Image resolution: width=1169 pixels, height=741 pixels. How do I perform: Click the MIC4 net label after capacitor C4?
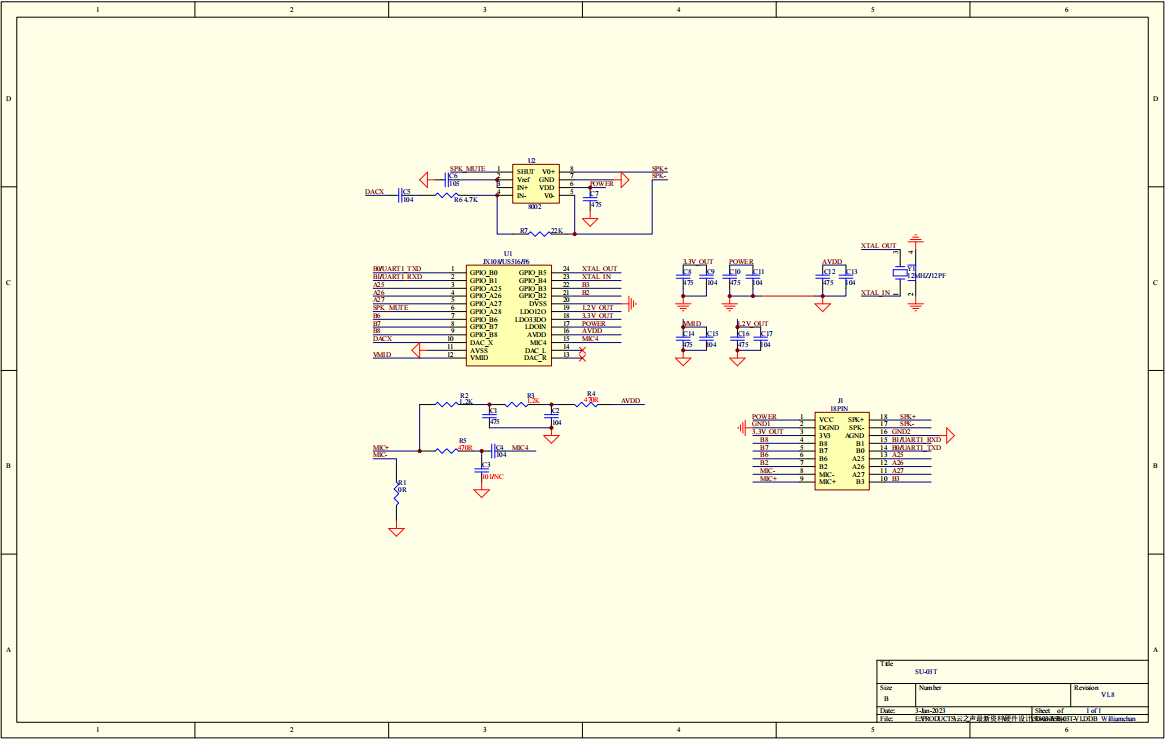click(x=520, y=448)
